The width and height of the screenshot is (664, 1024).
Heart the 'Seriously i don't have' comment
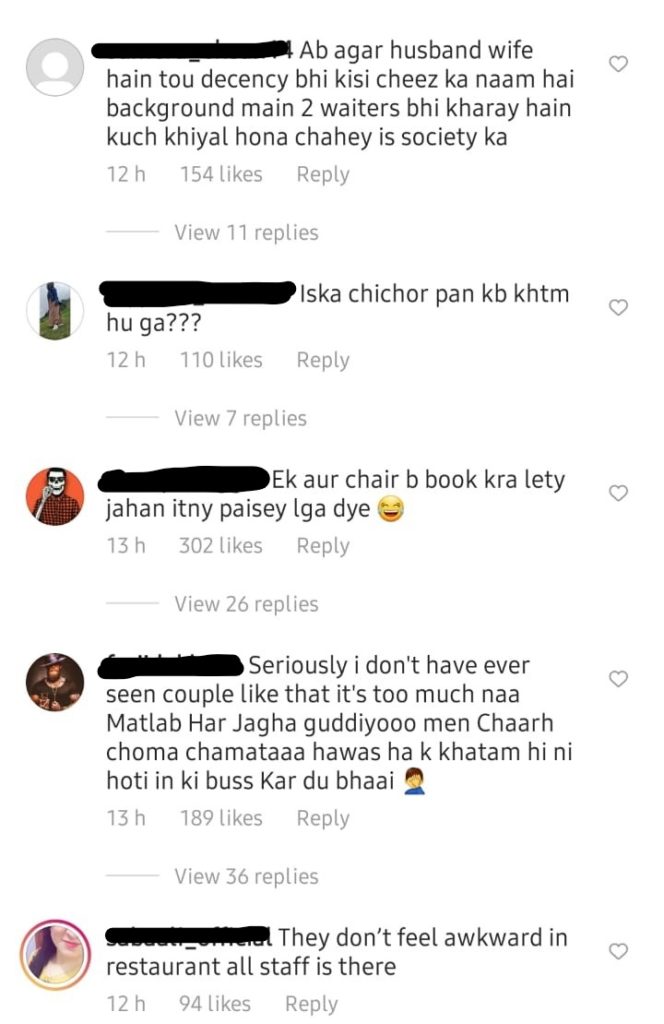click(618, 679)
